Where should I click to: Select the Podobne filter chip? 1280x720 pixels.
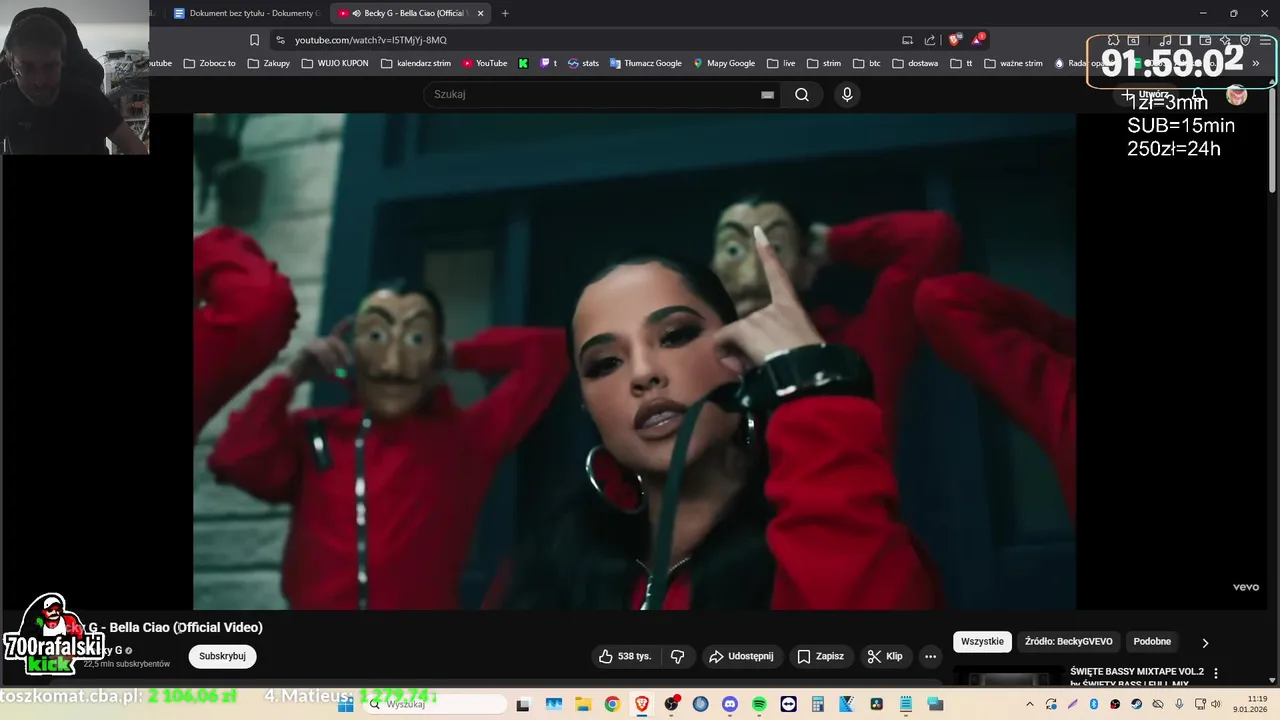(x=1152, y=642)
